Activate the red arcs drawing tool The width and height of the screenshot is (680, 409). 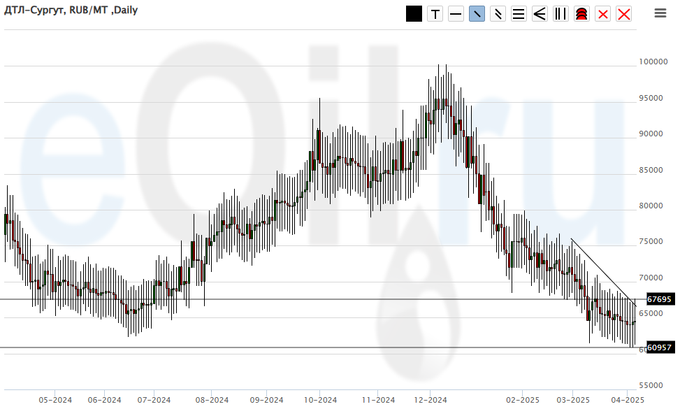[x=581, y=13]
